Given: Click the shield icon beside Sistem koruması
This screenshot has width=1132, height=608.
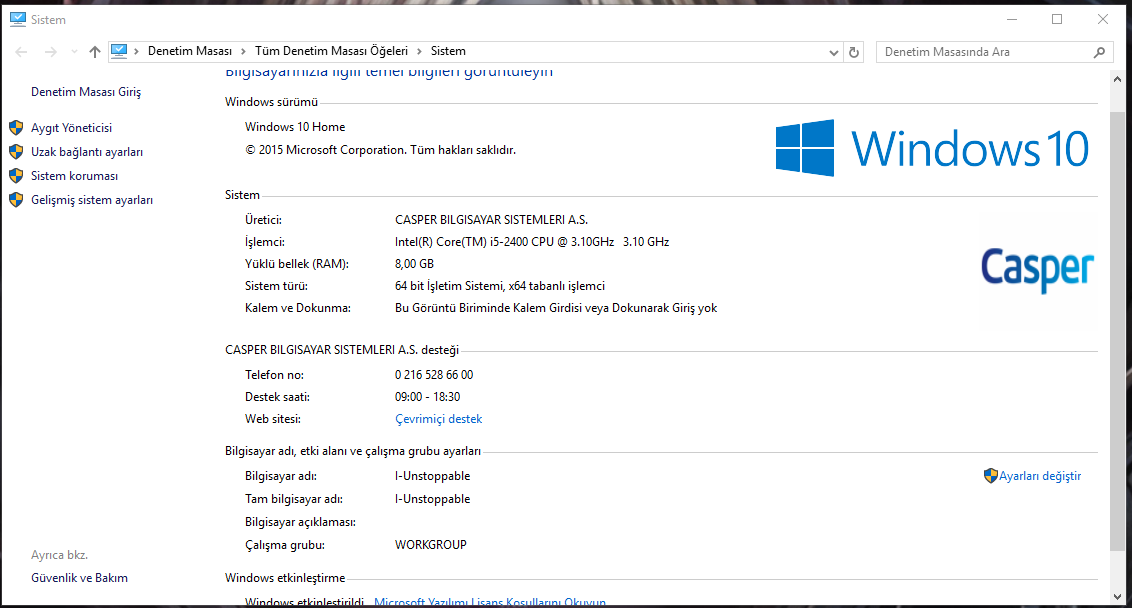Looking at the screenshot, I should click(x=16, y=175).
